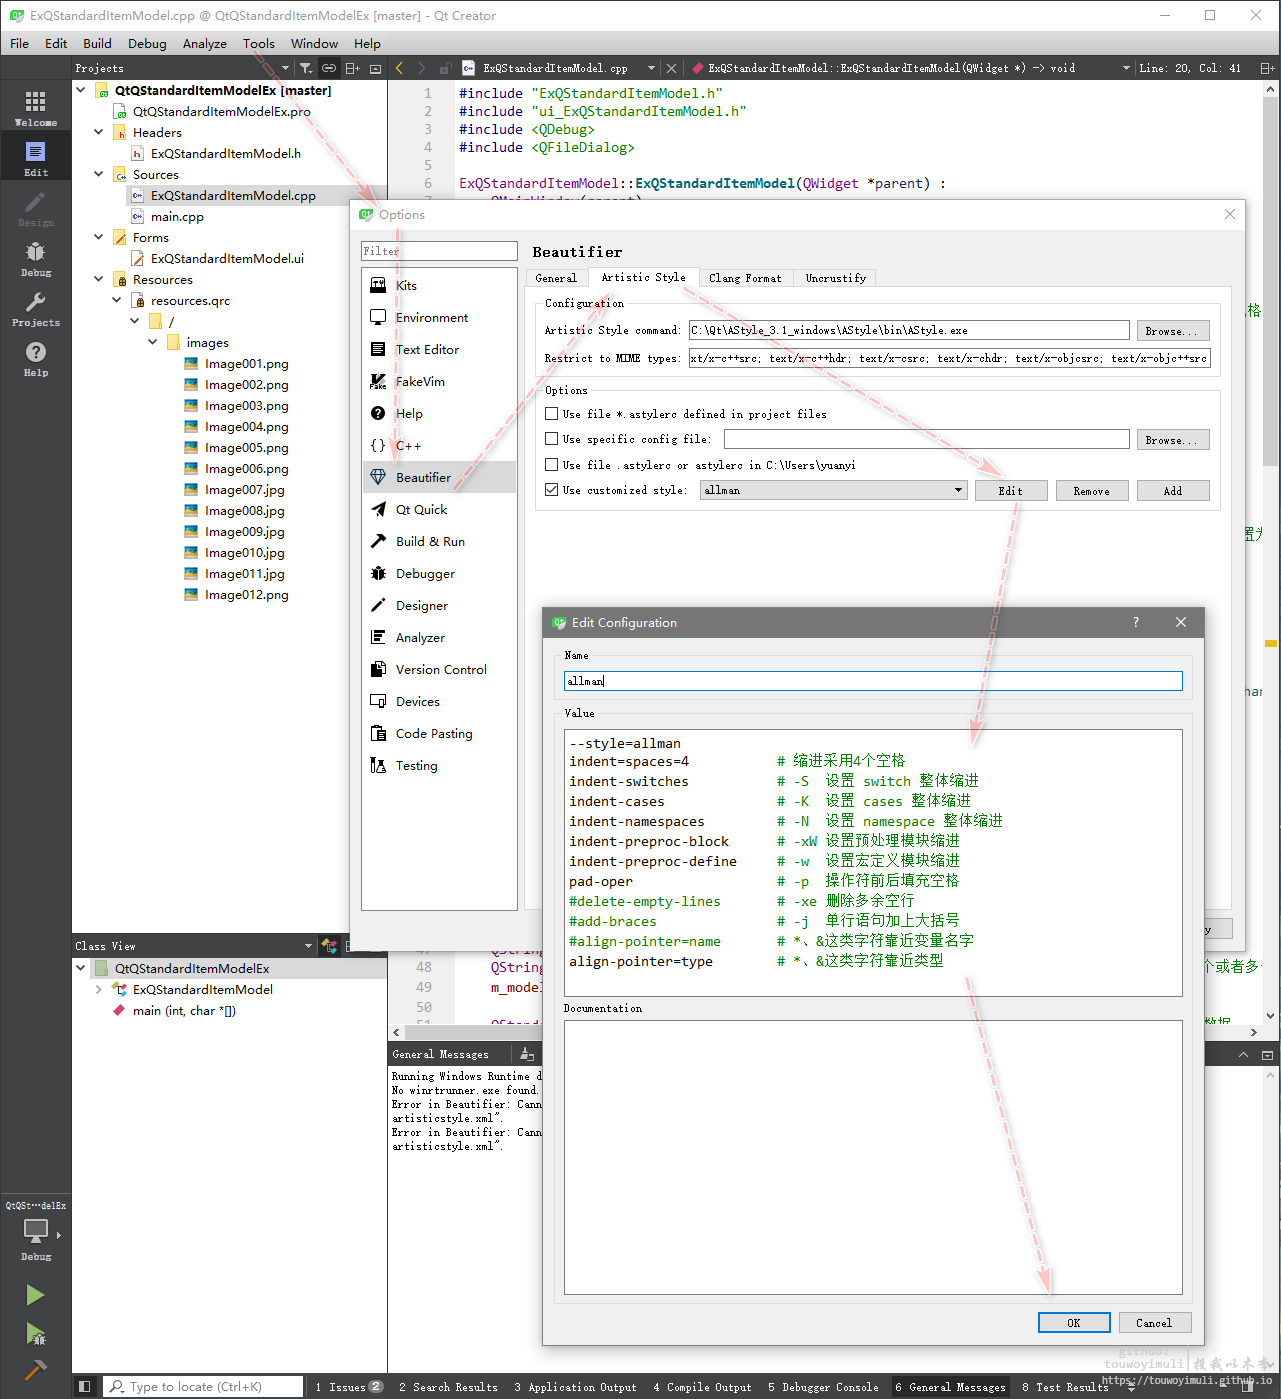Switch to the Uncrustify tab
Image resolution: width=1281 pixels, height=1399 pixels.
click(836, 278)
